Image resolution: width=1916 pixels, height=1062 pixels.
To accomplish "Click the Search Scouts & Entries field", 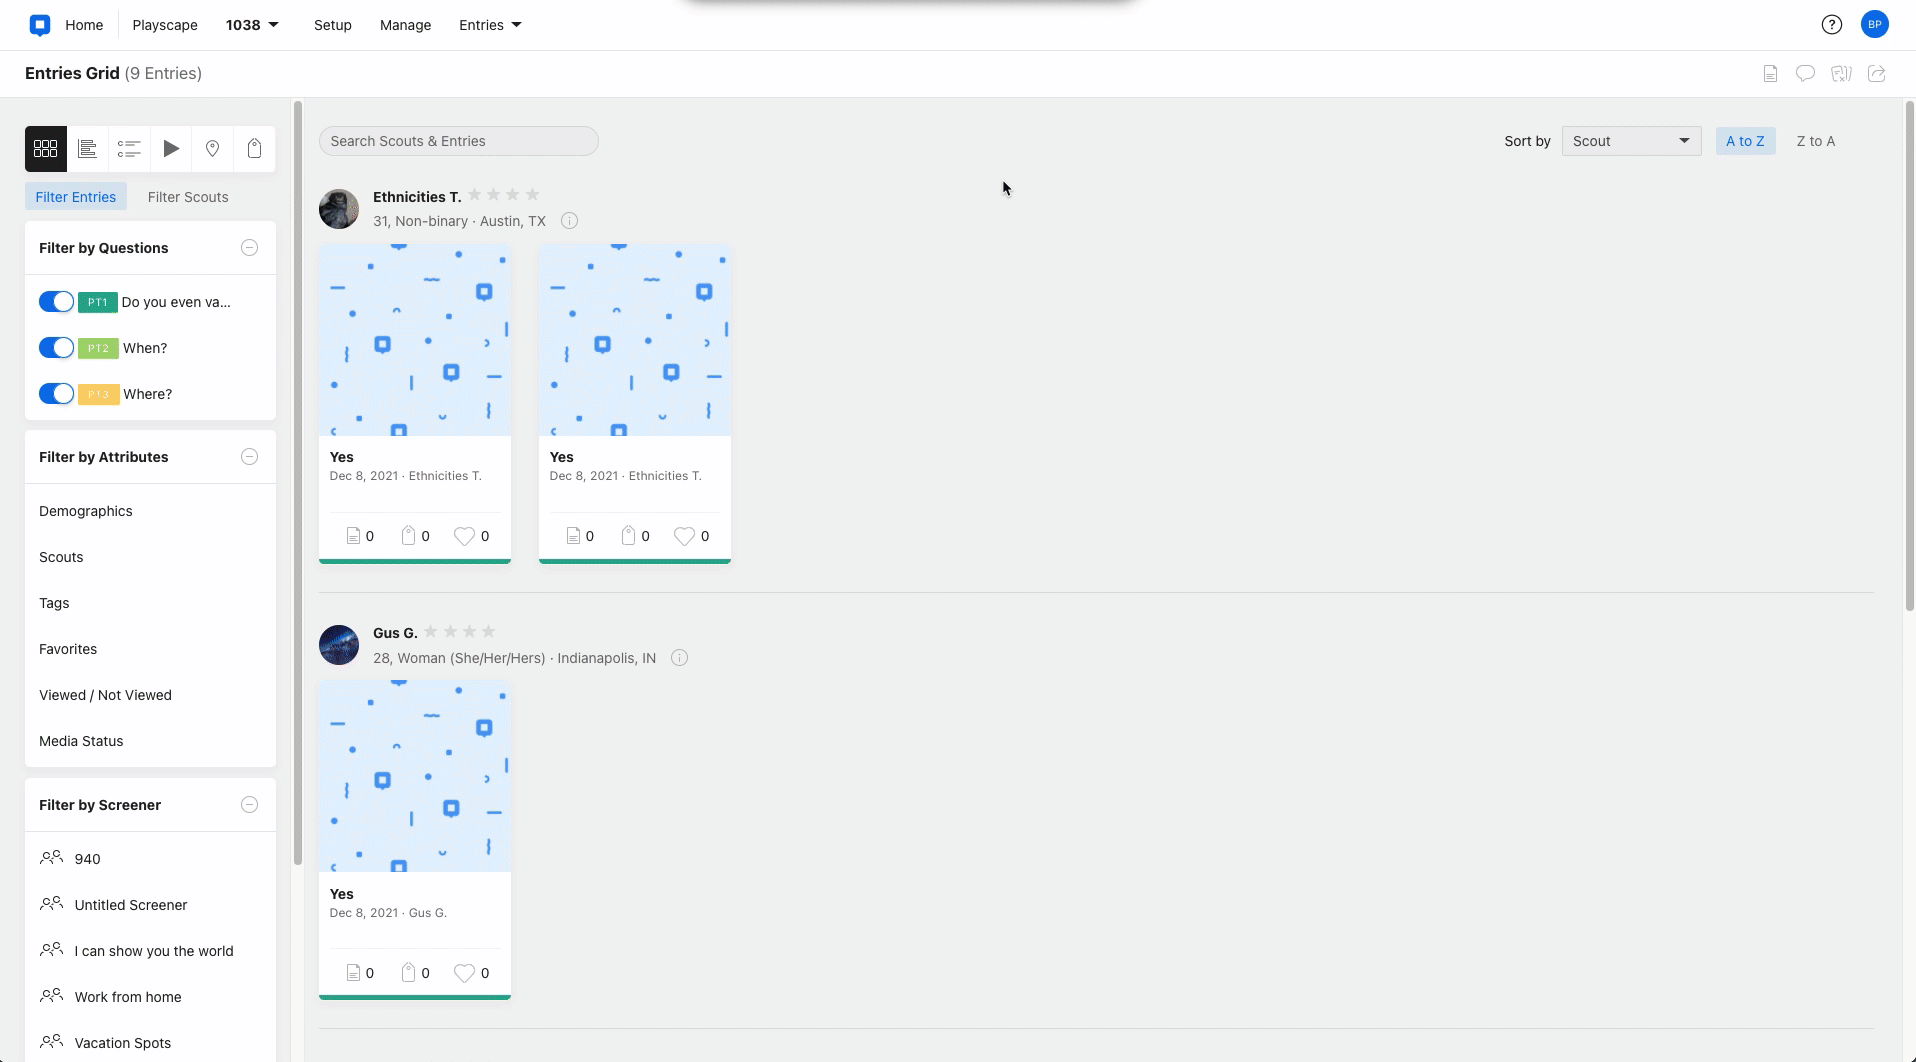I will 458,140.
